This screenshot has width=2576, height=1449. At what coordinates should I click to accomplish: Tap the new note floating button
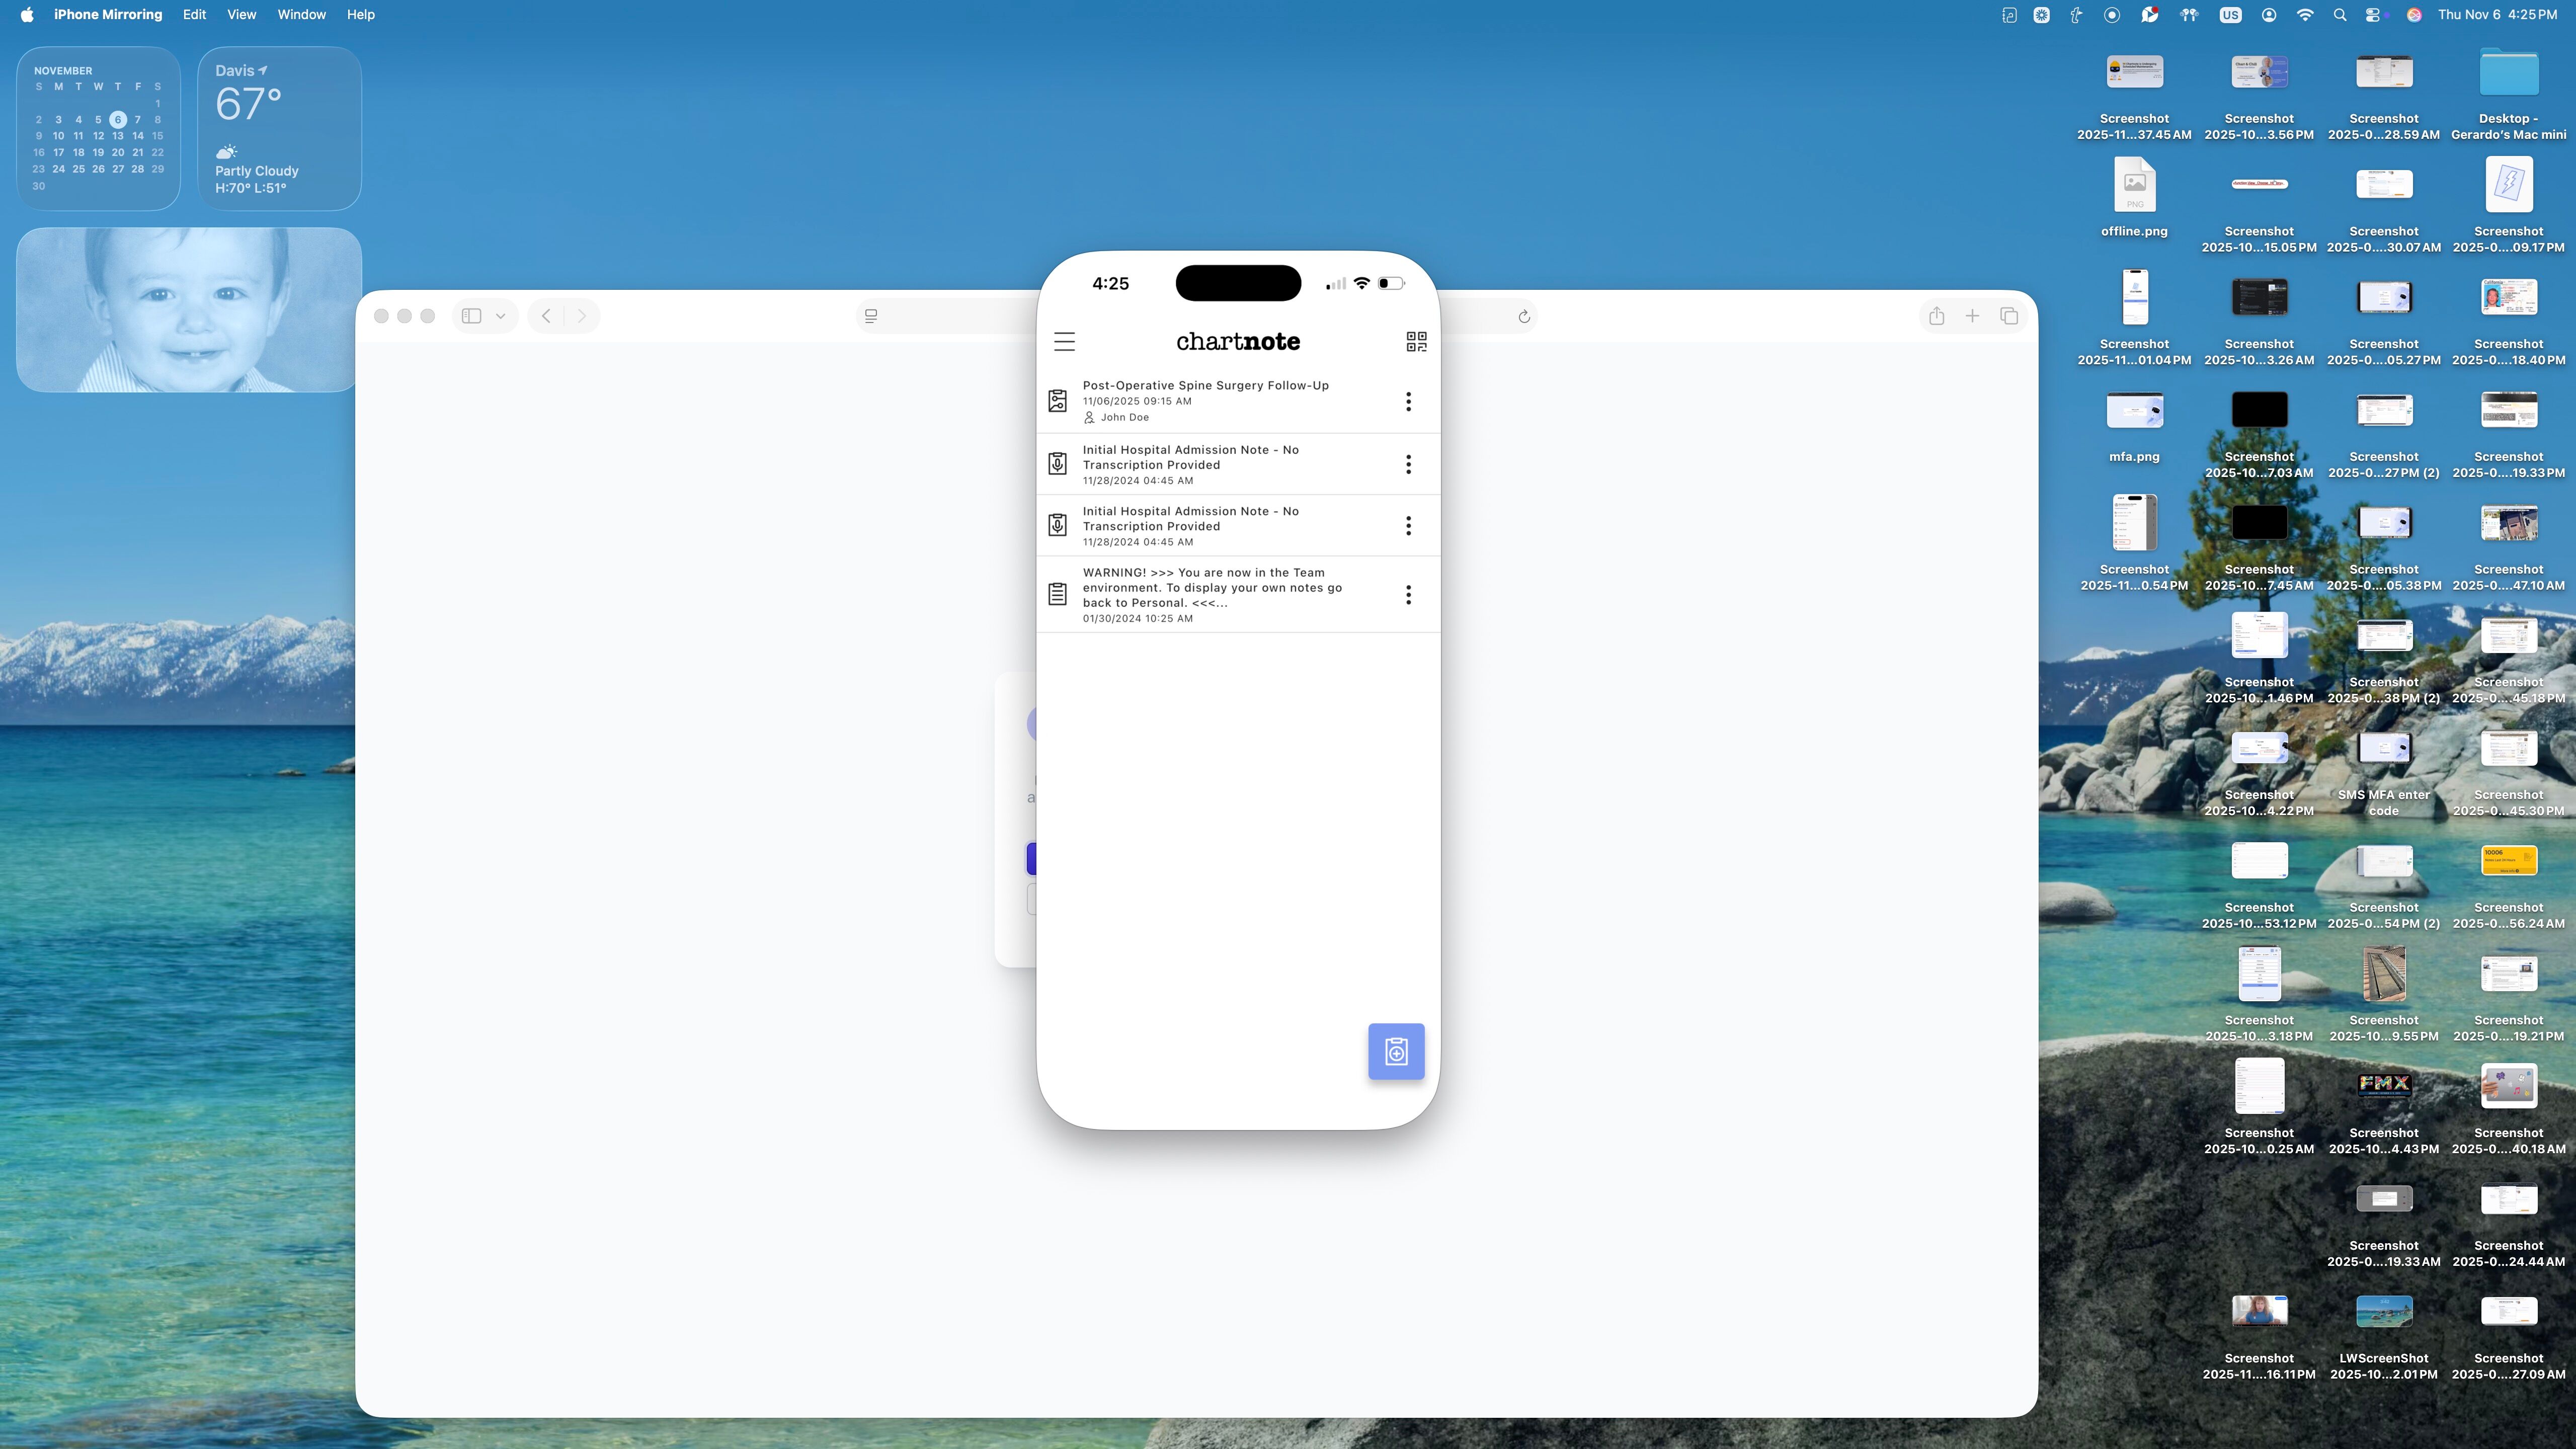click(1396, 1051)
